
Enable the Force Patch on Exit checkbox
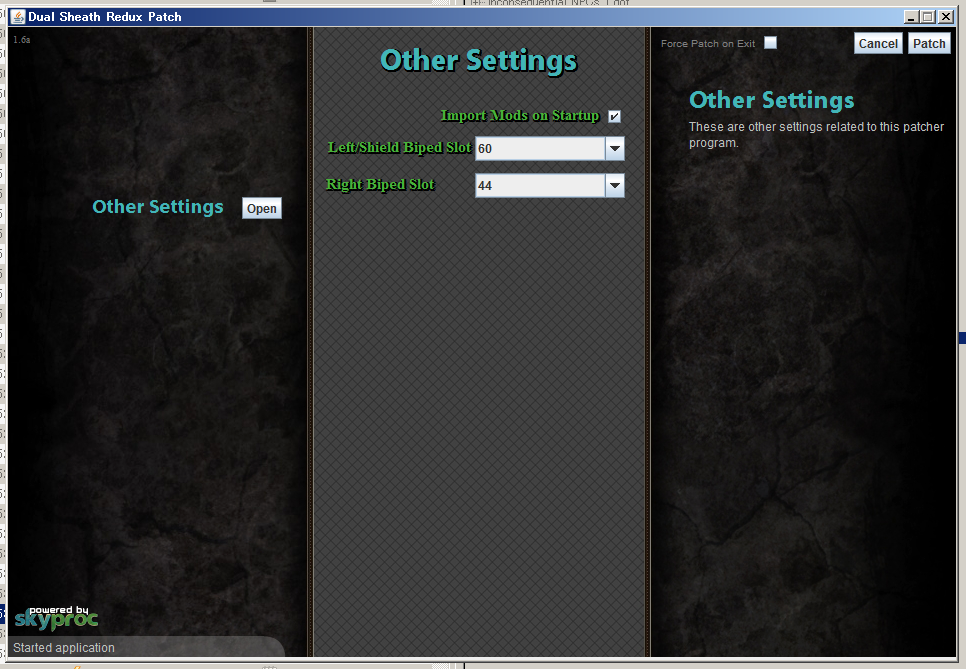tap(770, 43)
